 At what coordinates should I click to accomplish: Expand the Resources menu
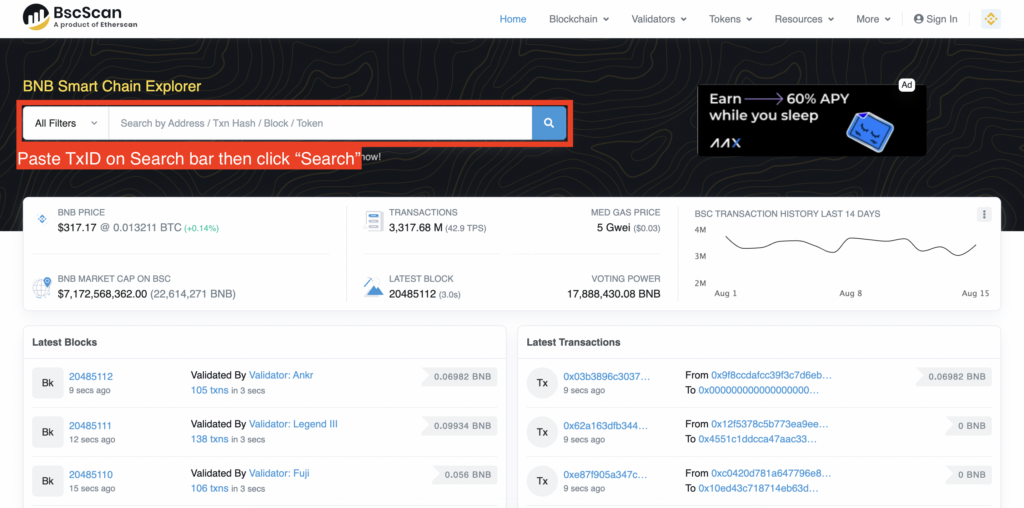click(805, 19)
